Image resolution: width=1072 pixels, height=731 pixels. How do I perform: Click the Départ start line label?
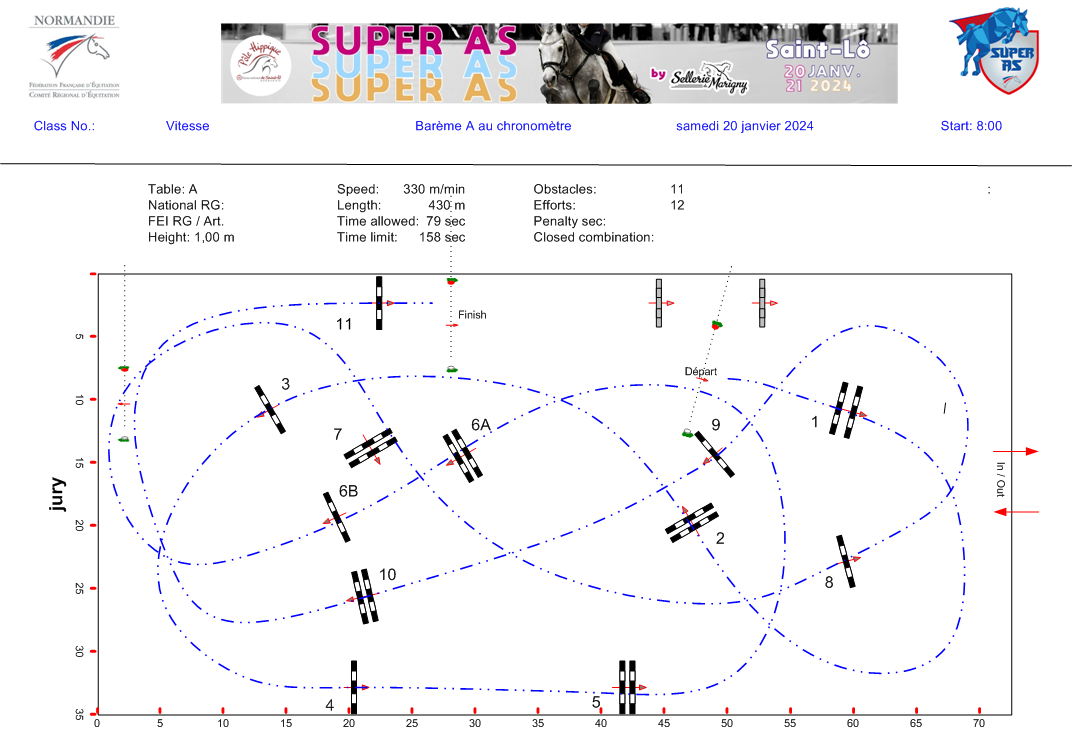(x=700, y=371)
